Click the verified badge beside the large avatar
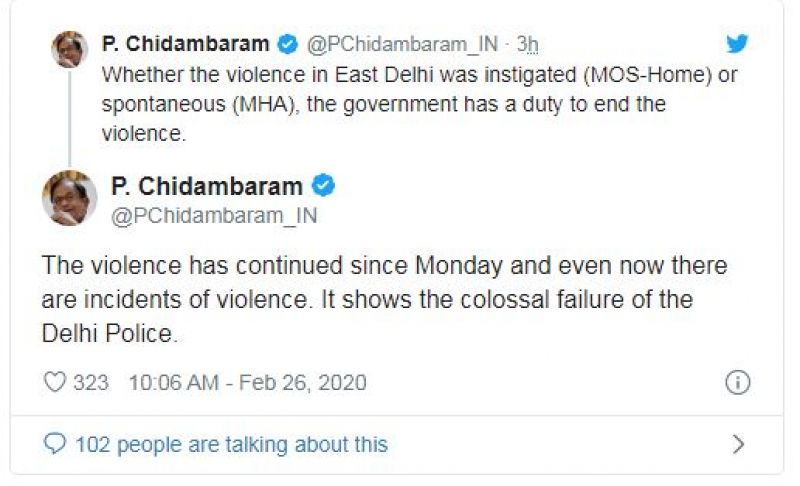This screenshot has height=486, width=800. pyautogui.click(x=323, y=186)
